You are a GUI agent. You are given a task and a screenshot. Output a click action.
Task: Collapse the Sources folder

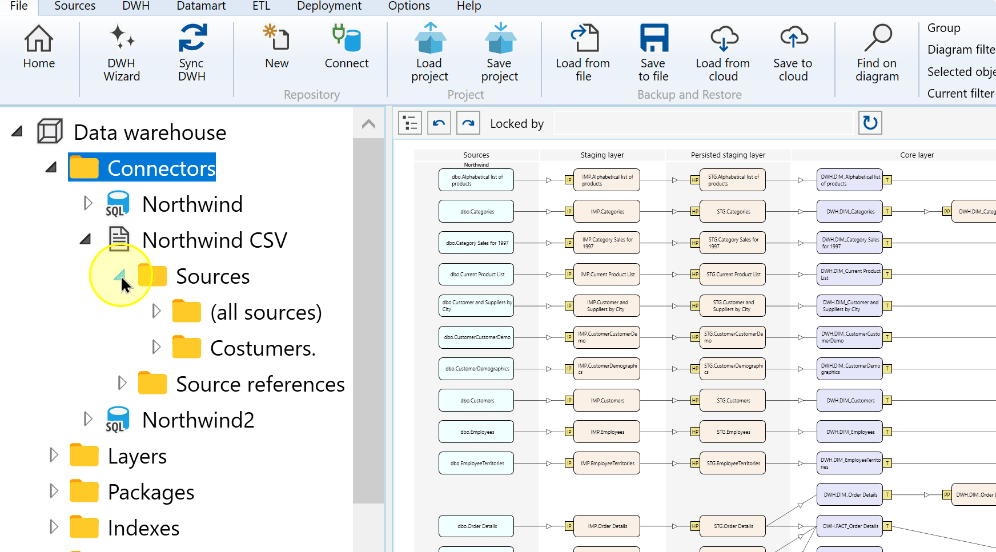pyautogui.click(x=120, y=276)
